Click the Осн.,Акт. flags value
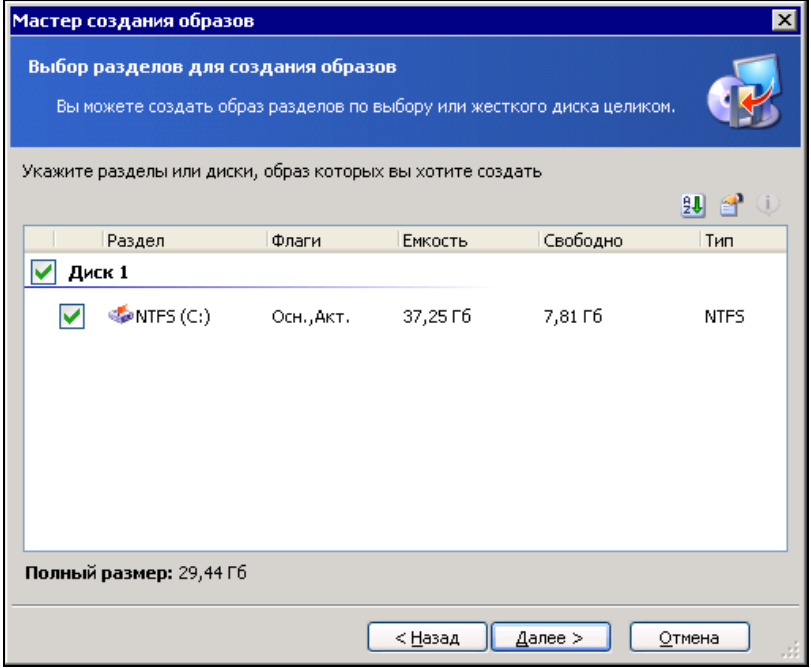Screen dimensions: 811x668 311,316
